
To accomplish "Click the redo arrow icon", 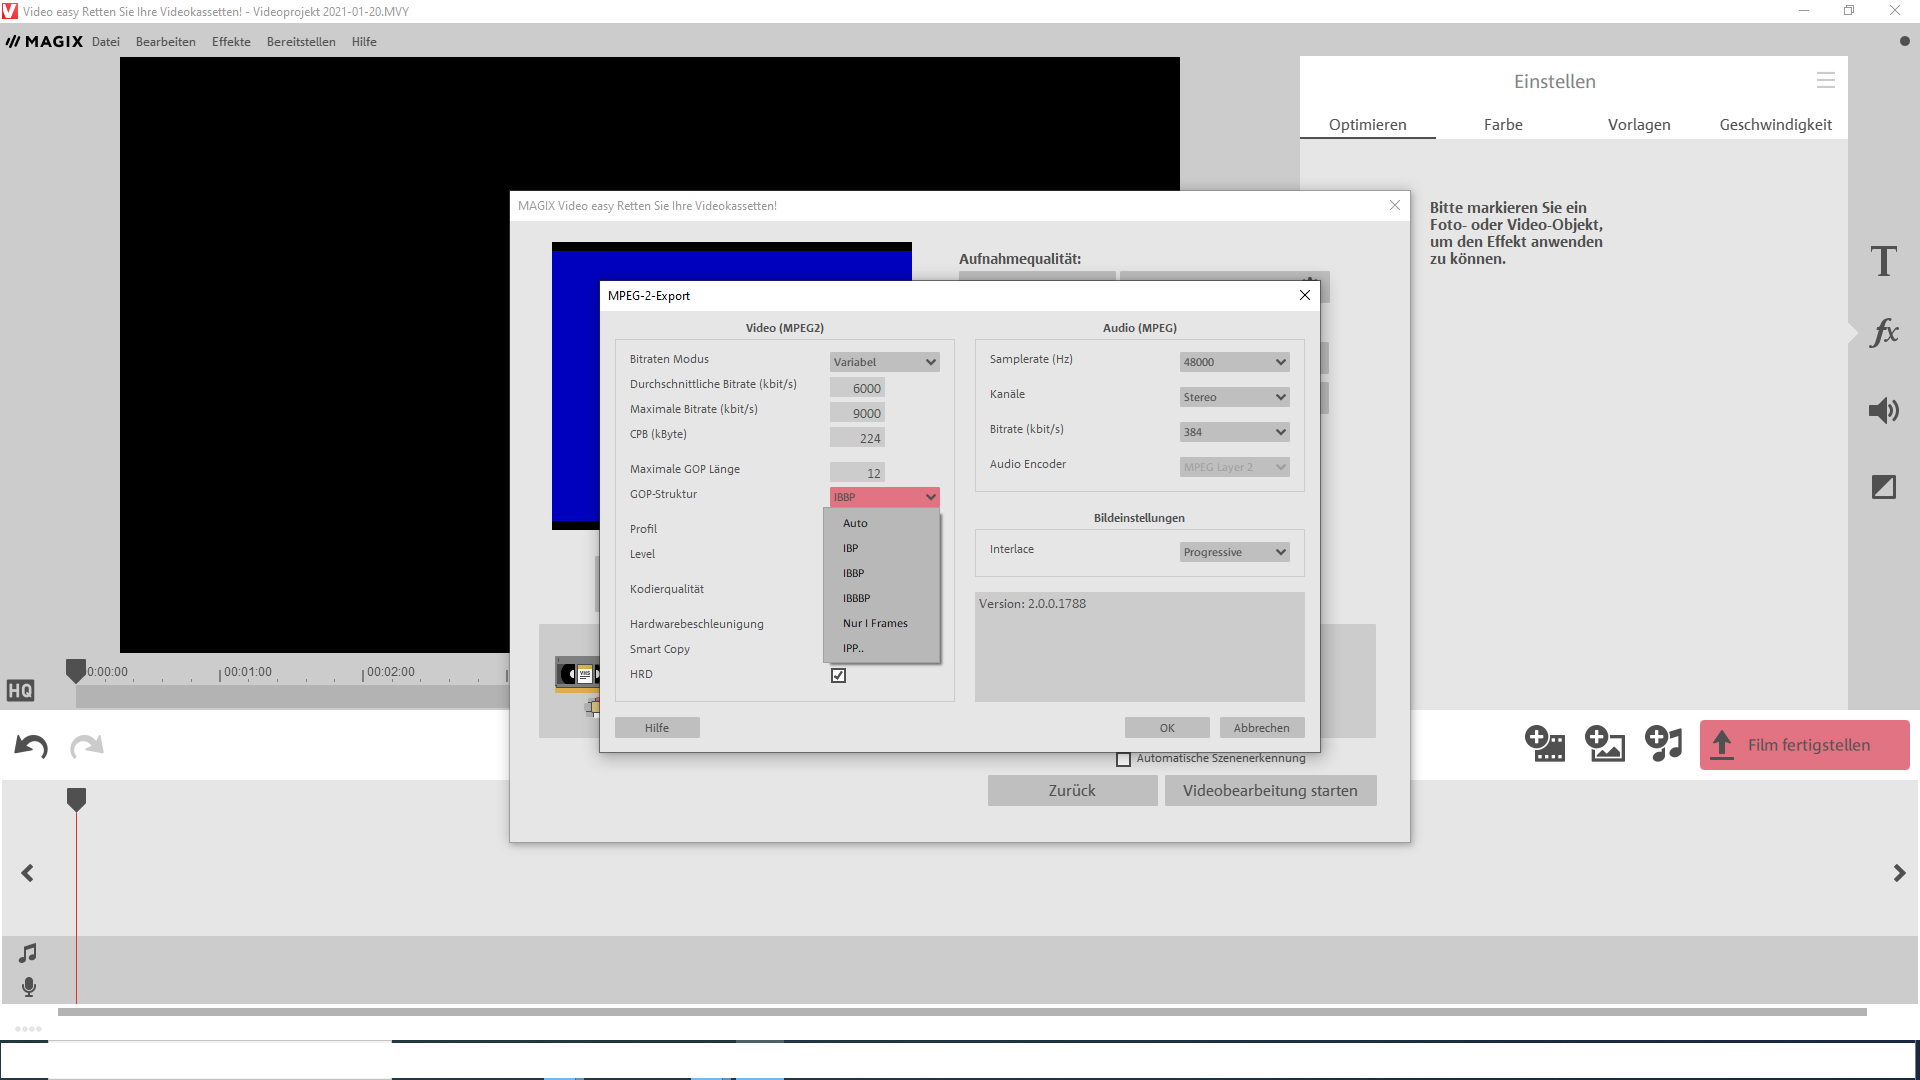I will coord(87,746).
